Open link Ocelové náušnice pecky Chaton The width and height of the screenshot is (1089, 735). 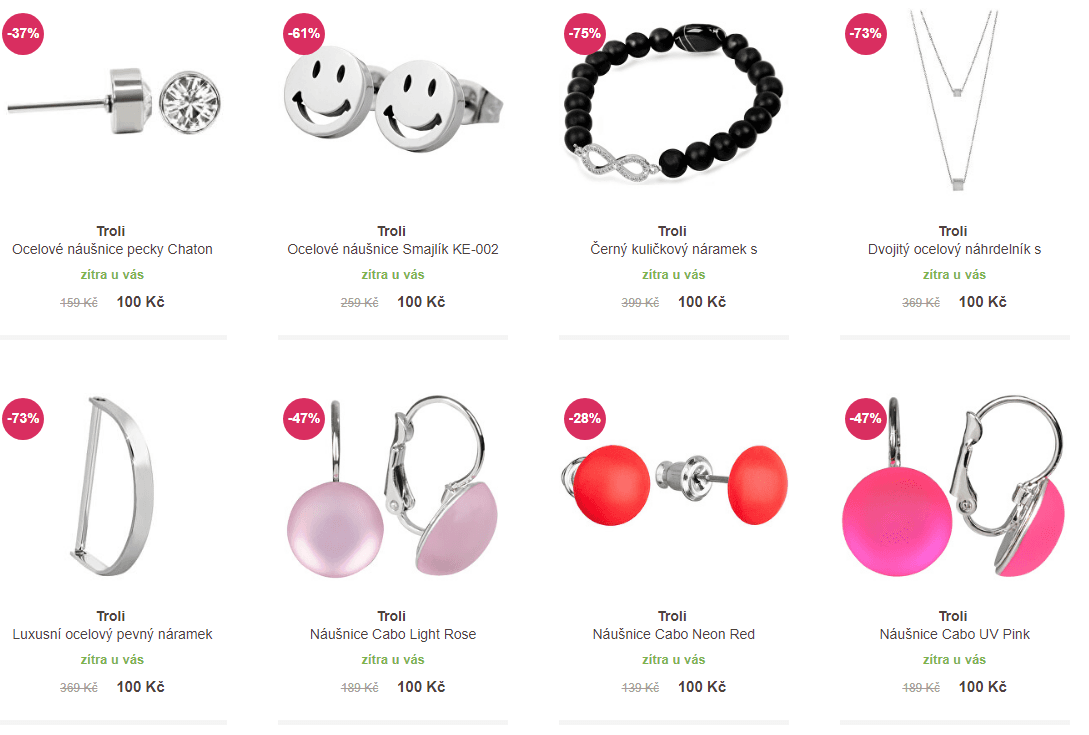tap(113, 249)
